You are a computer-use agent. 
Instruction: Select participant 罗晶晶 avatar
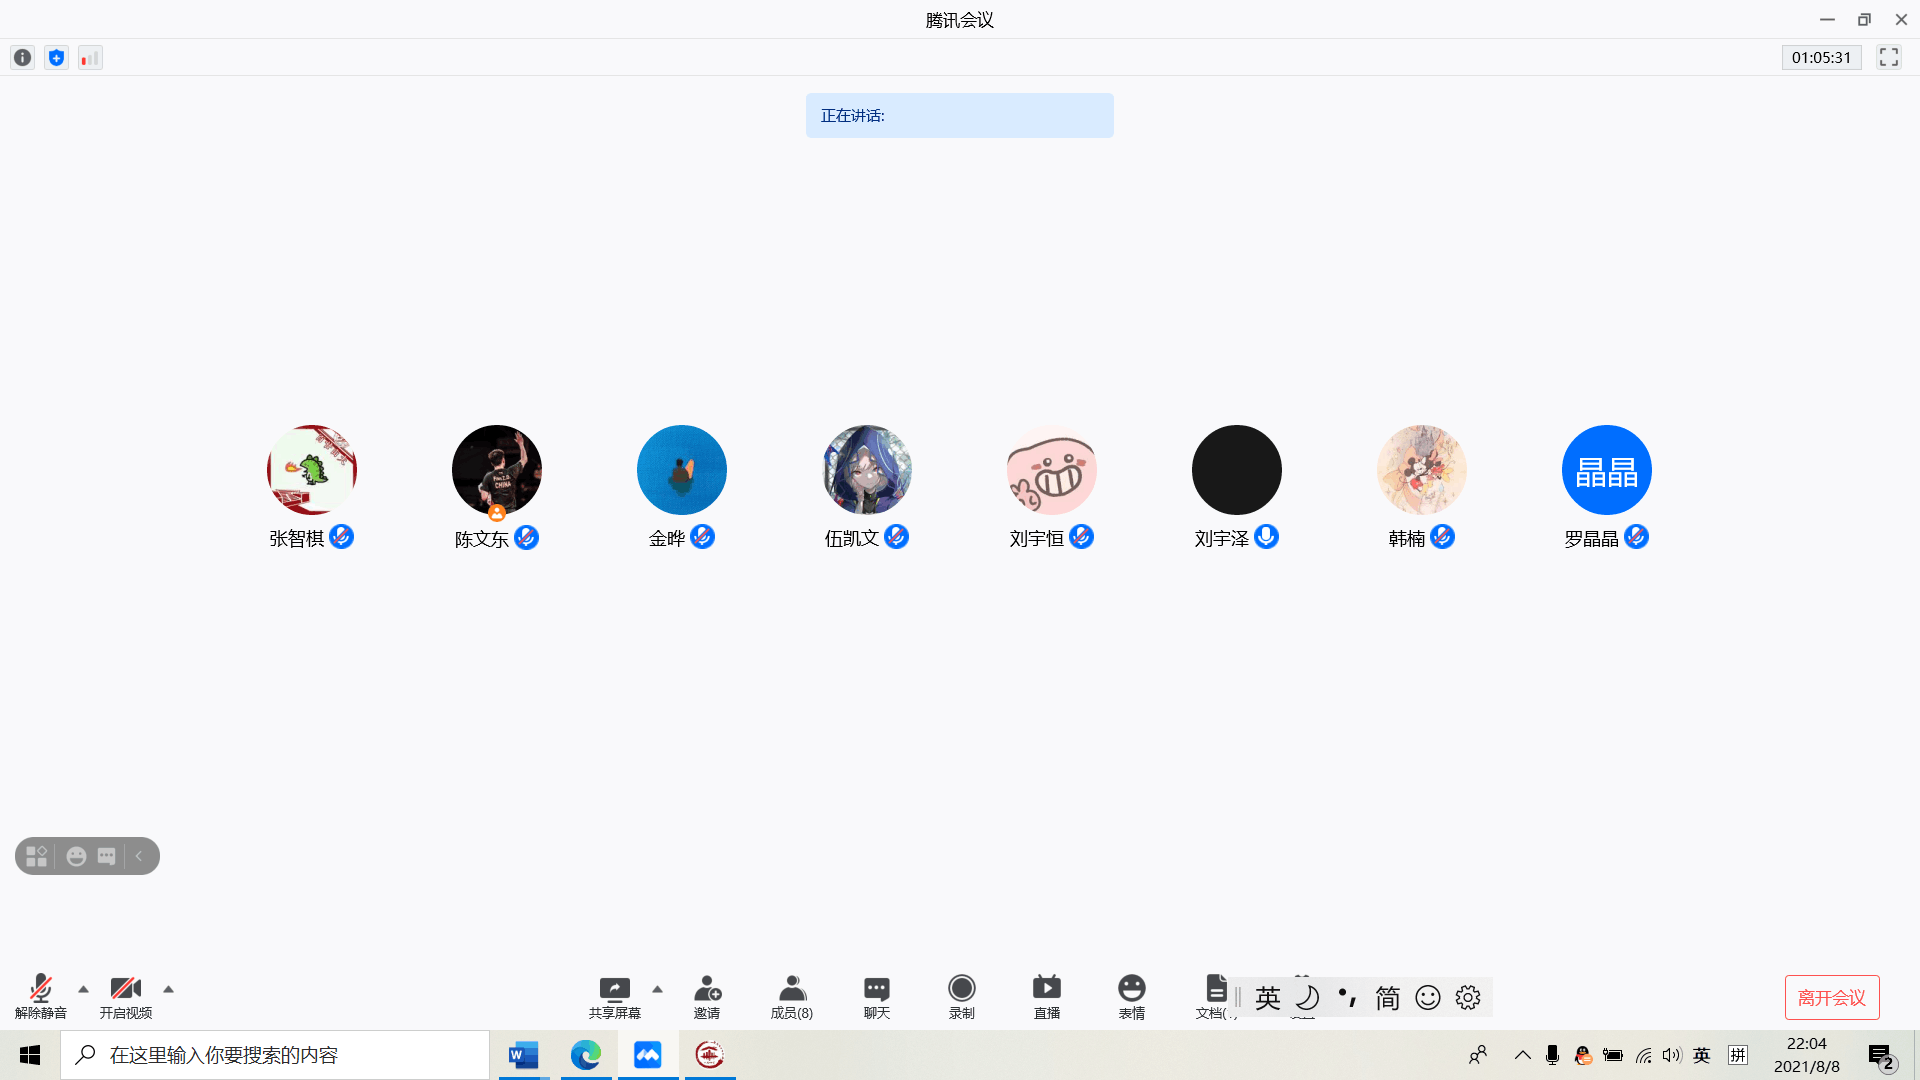point(1606,470)
